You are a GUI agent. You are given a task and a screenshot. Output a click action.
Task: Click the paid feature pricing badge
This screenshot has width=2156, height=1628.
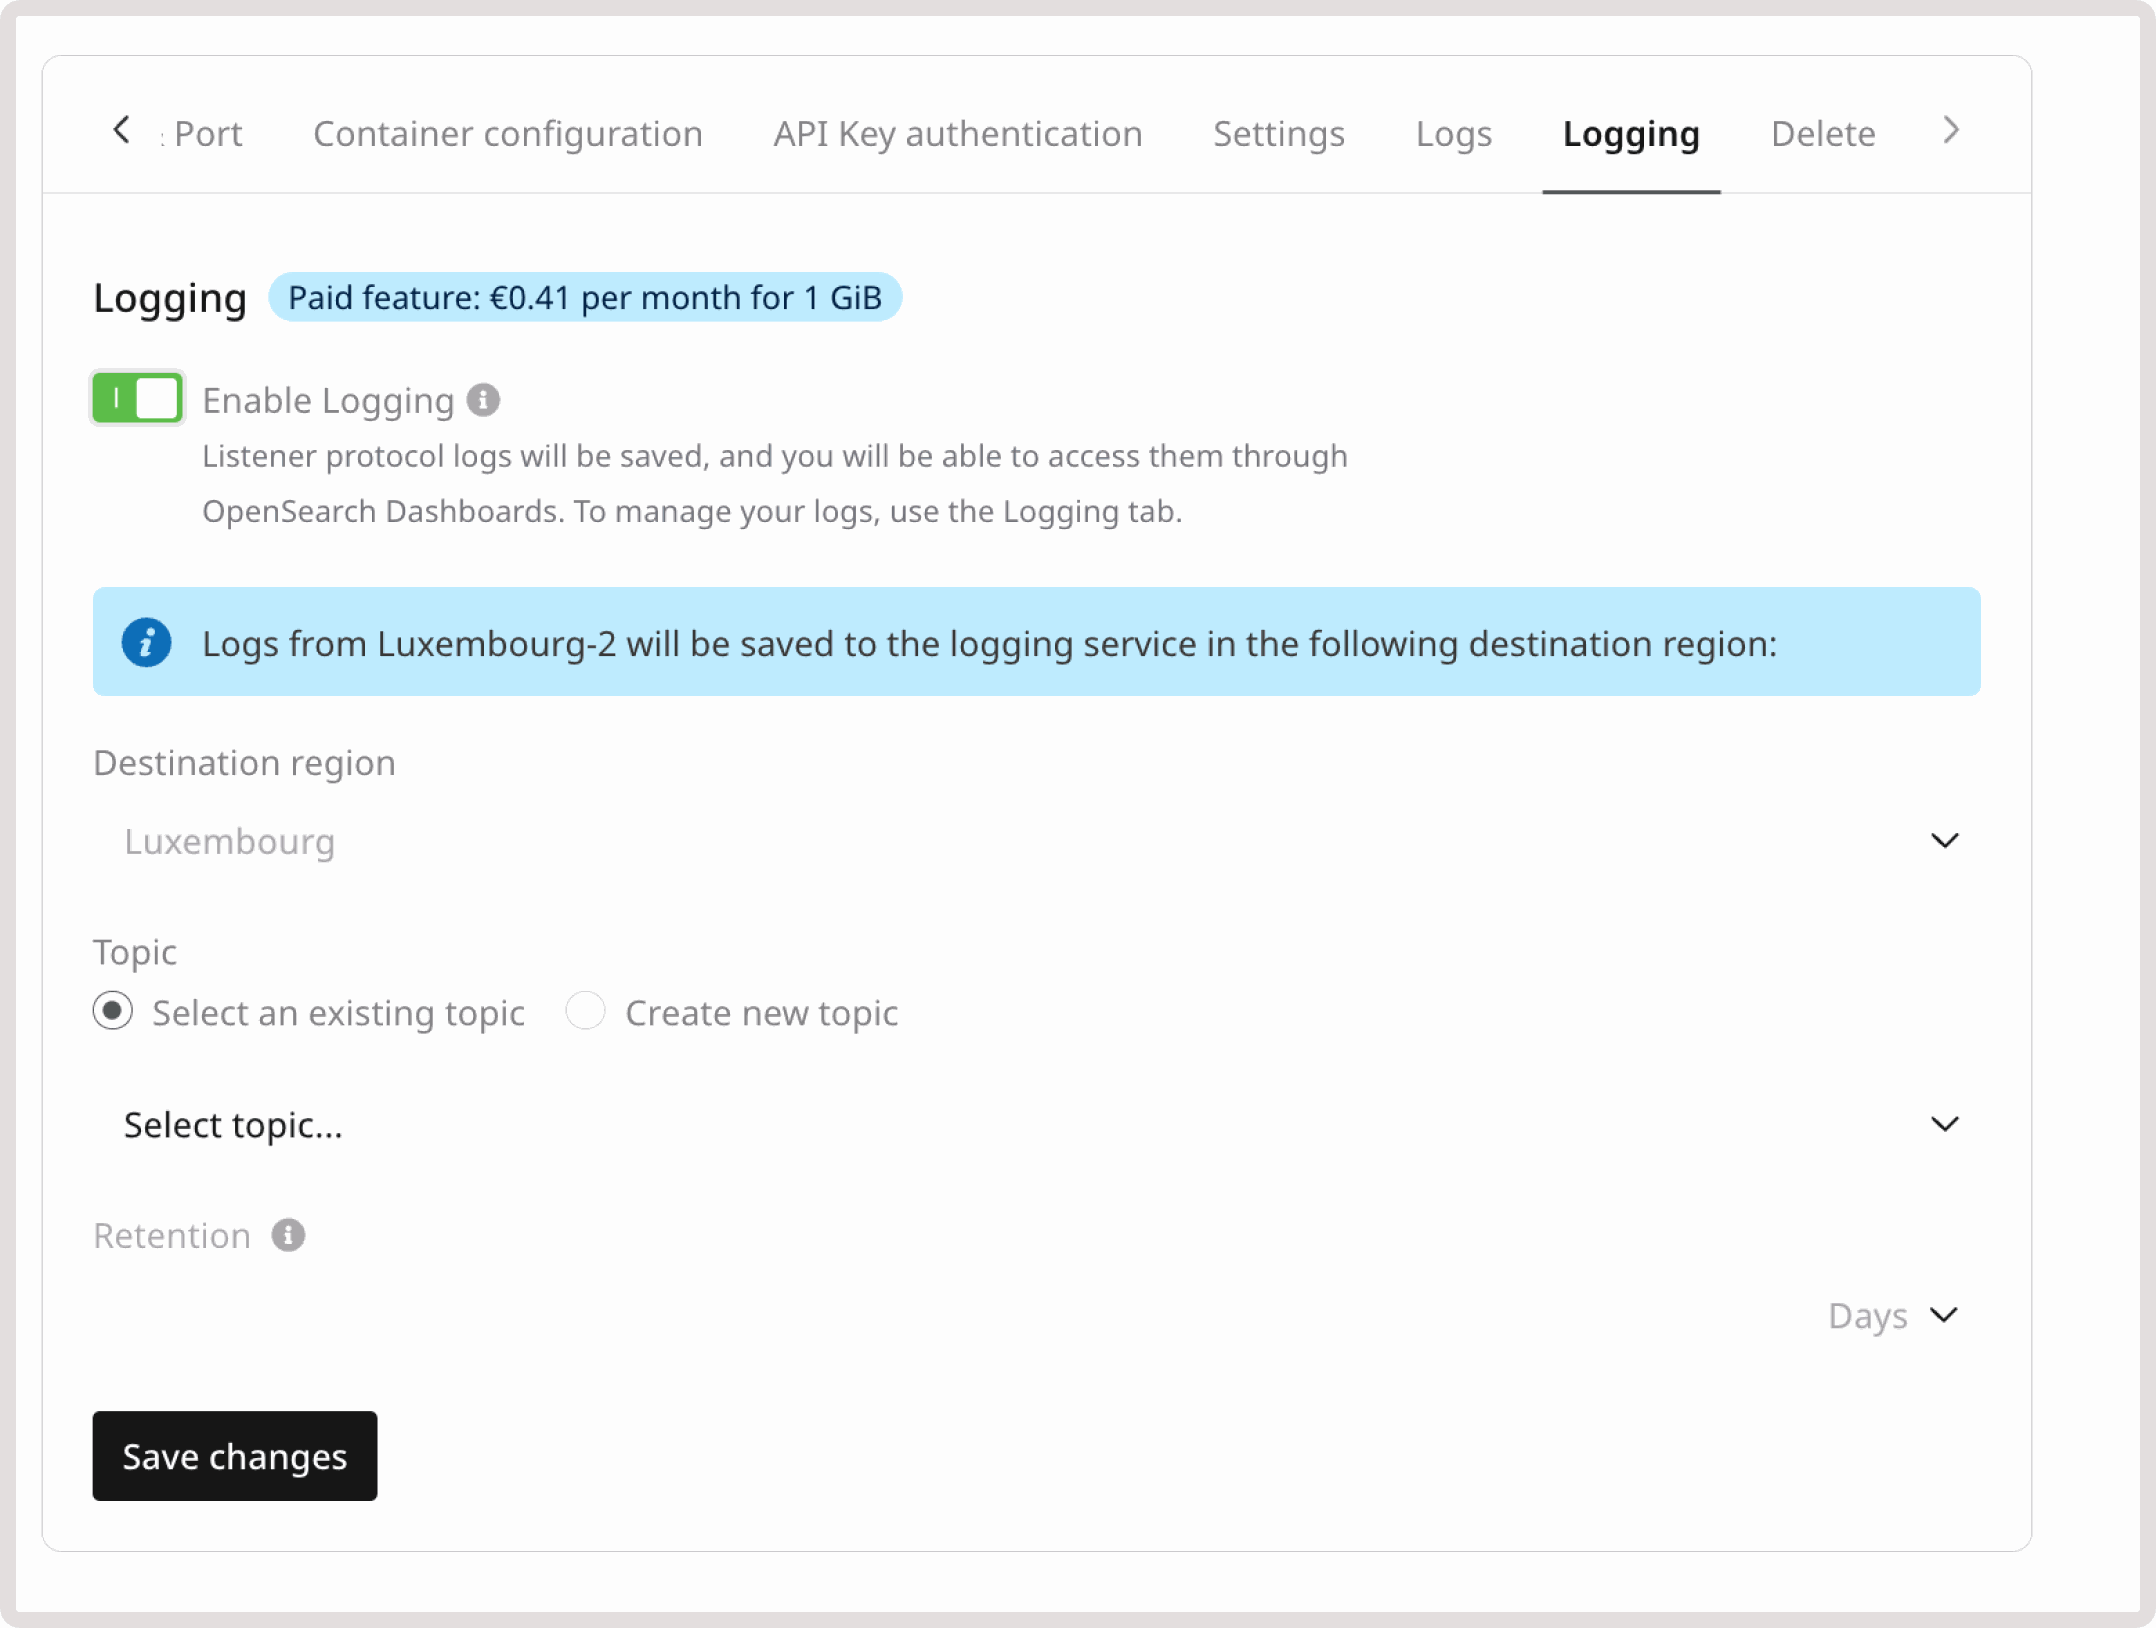pos(585,297)
